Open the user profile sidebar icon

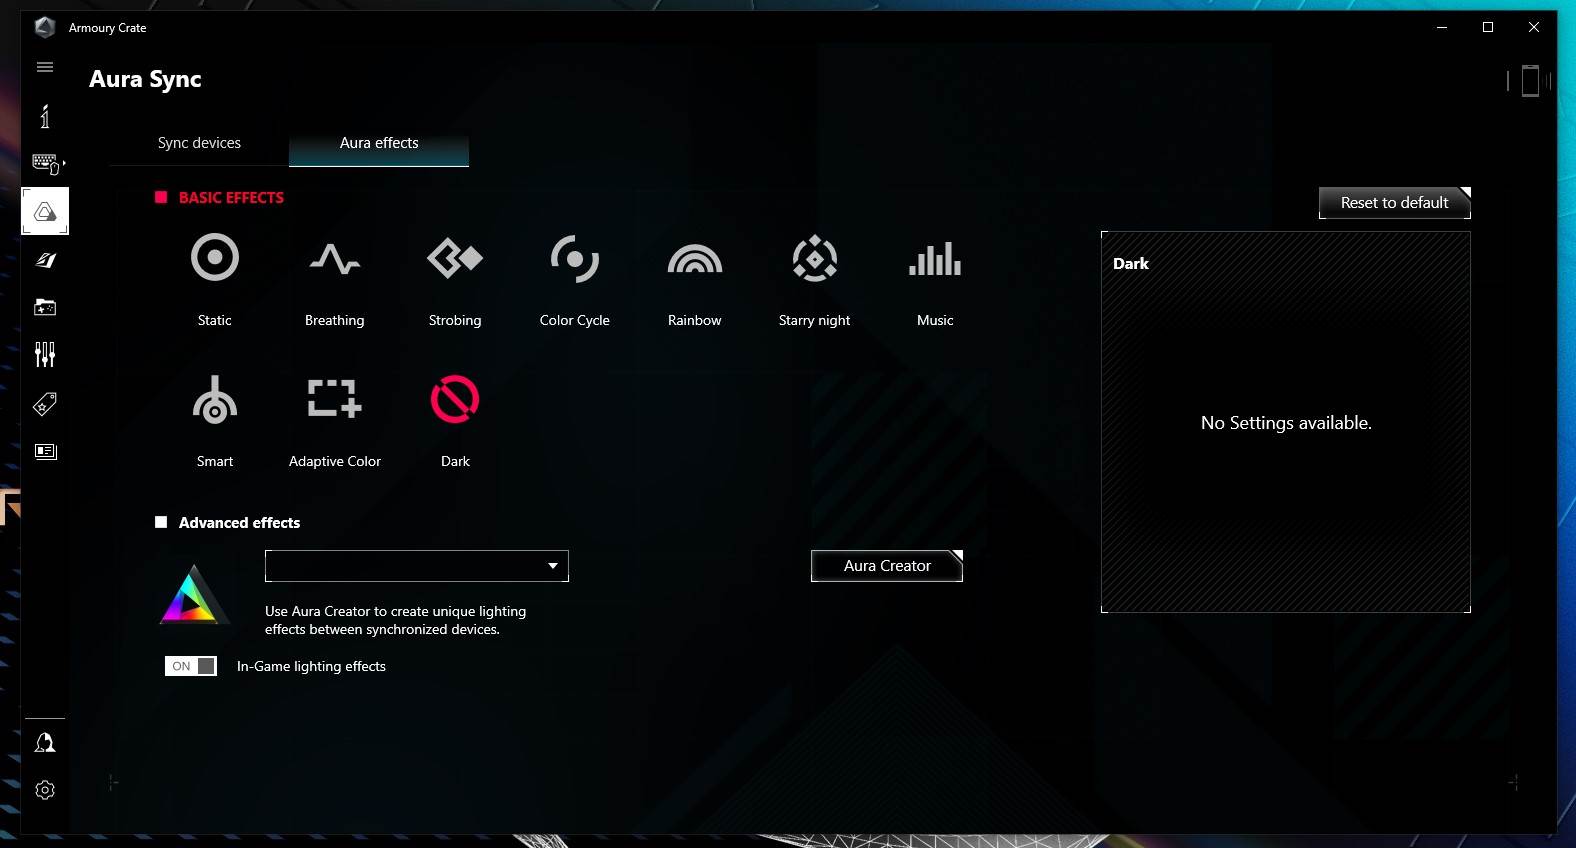point(45,743)
